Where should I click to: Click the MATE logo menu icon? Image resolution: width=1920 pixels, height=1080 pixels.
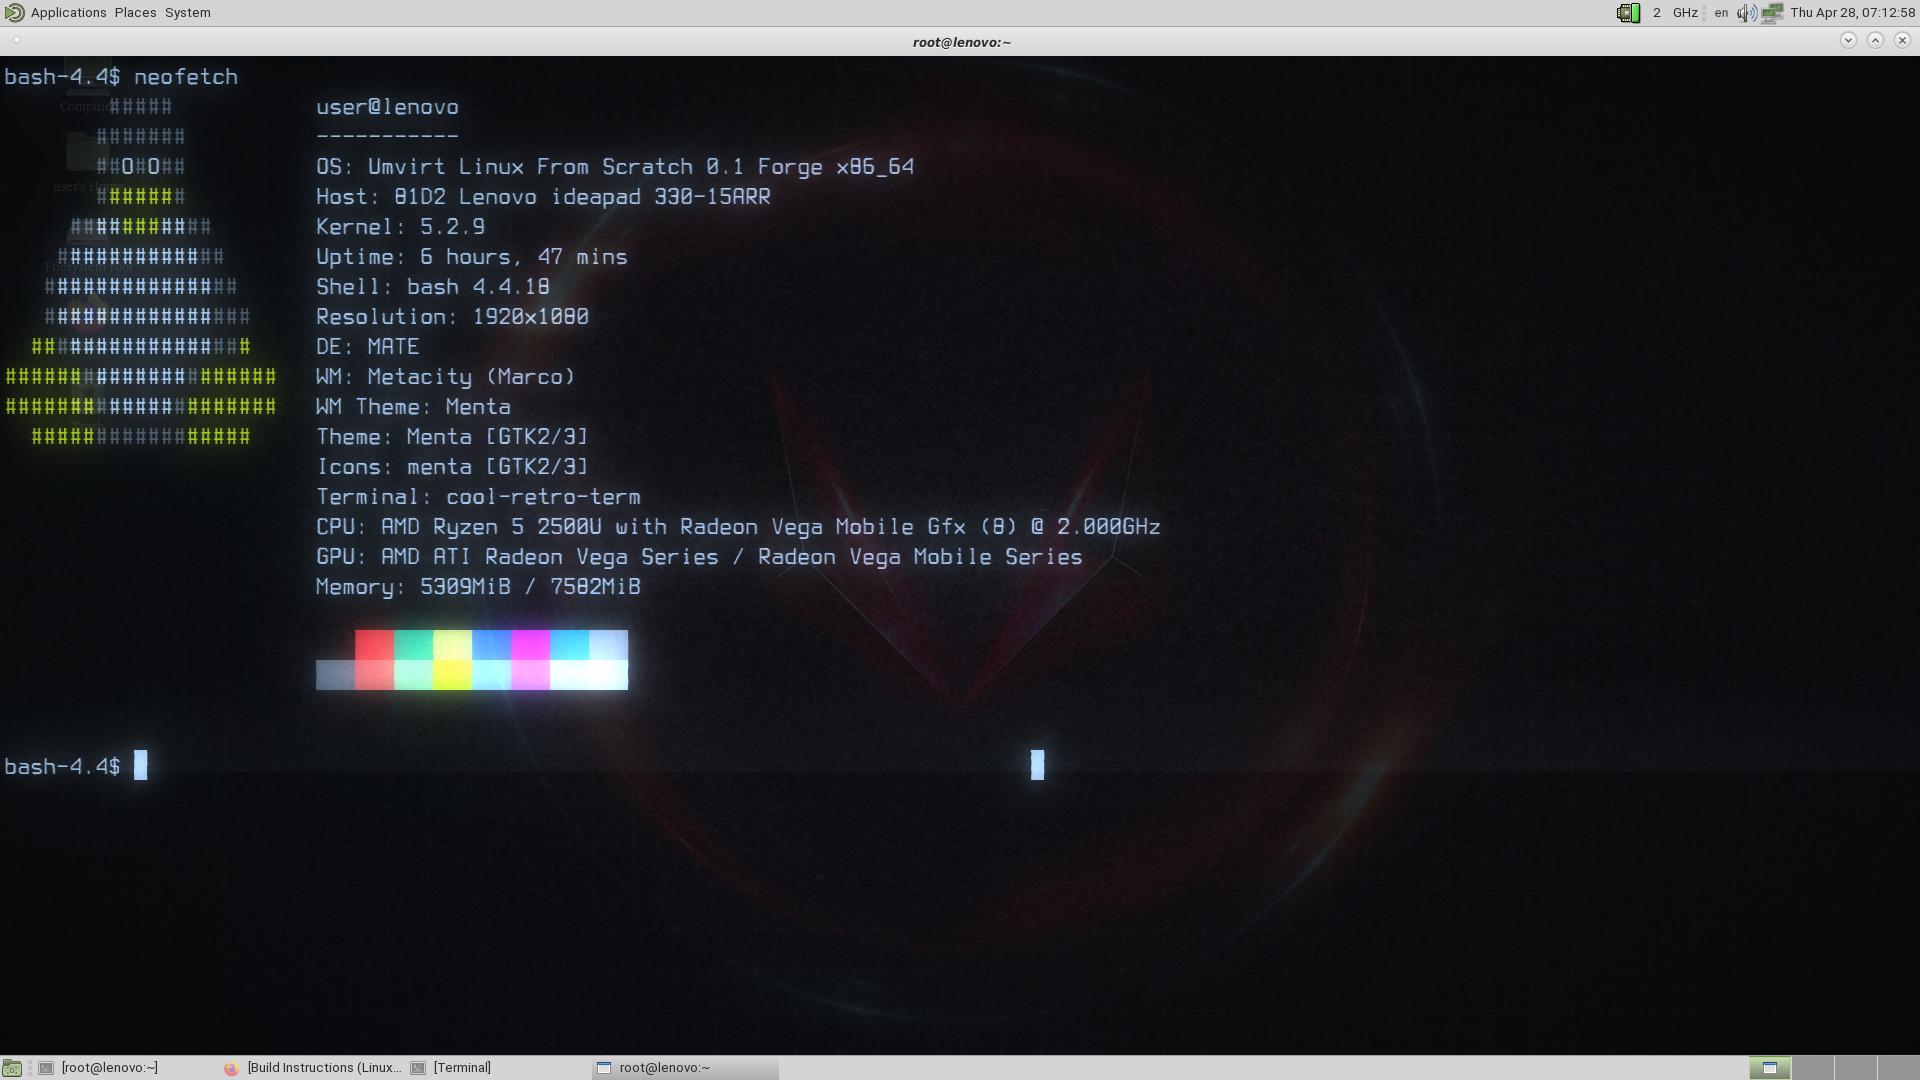(13, 13)
